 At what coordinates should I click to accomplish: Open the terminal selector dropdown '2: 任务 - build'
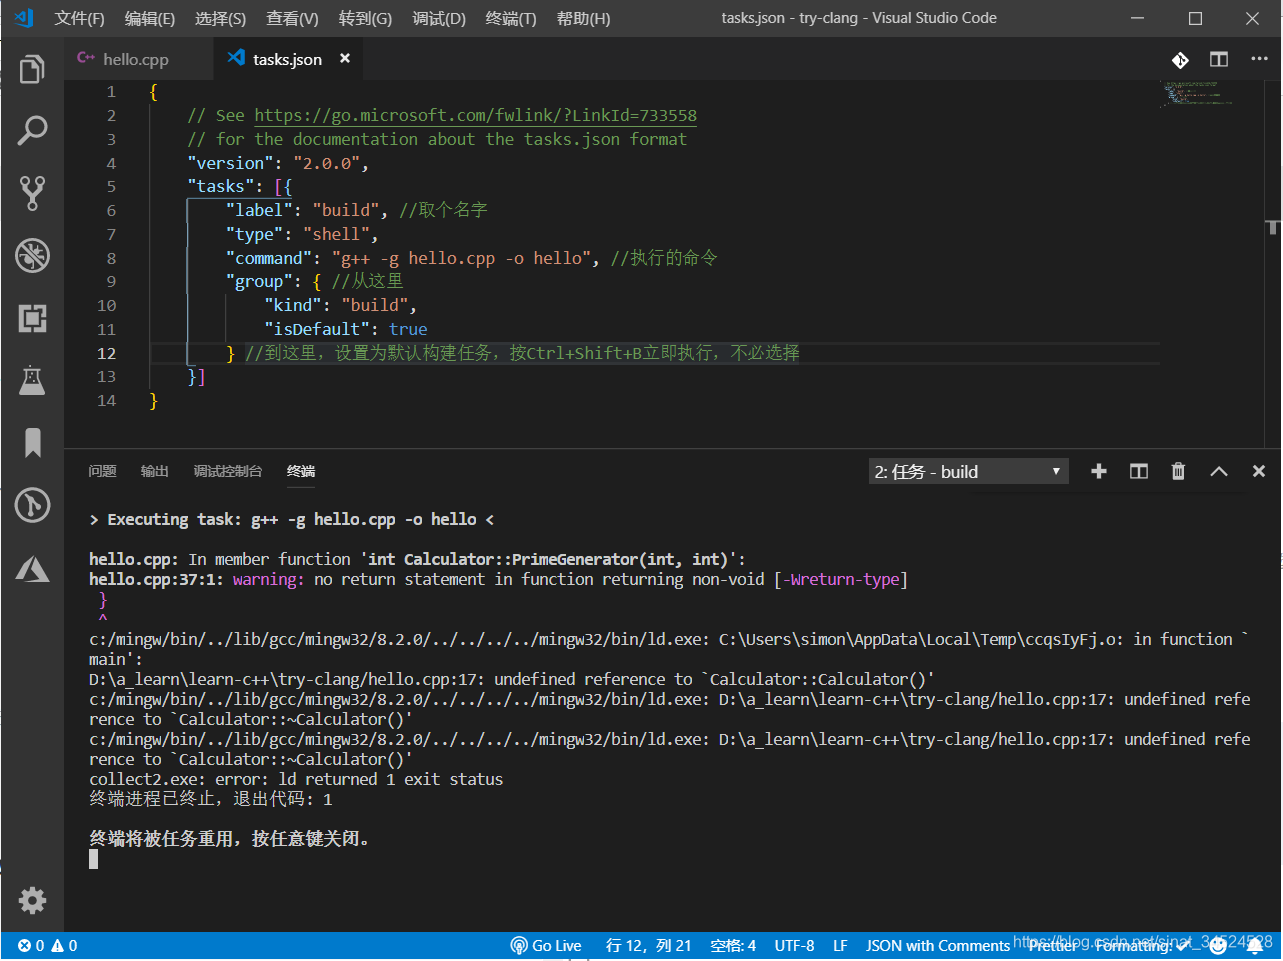click(968, 472)
